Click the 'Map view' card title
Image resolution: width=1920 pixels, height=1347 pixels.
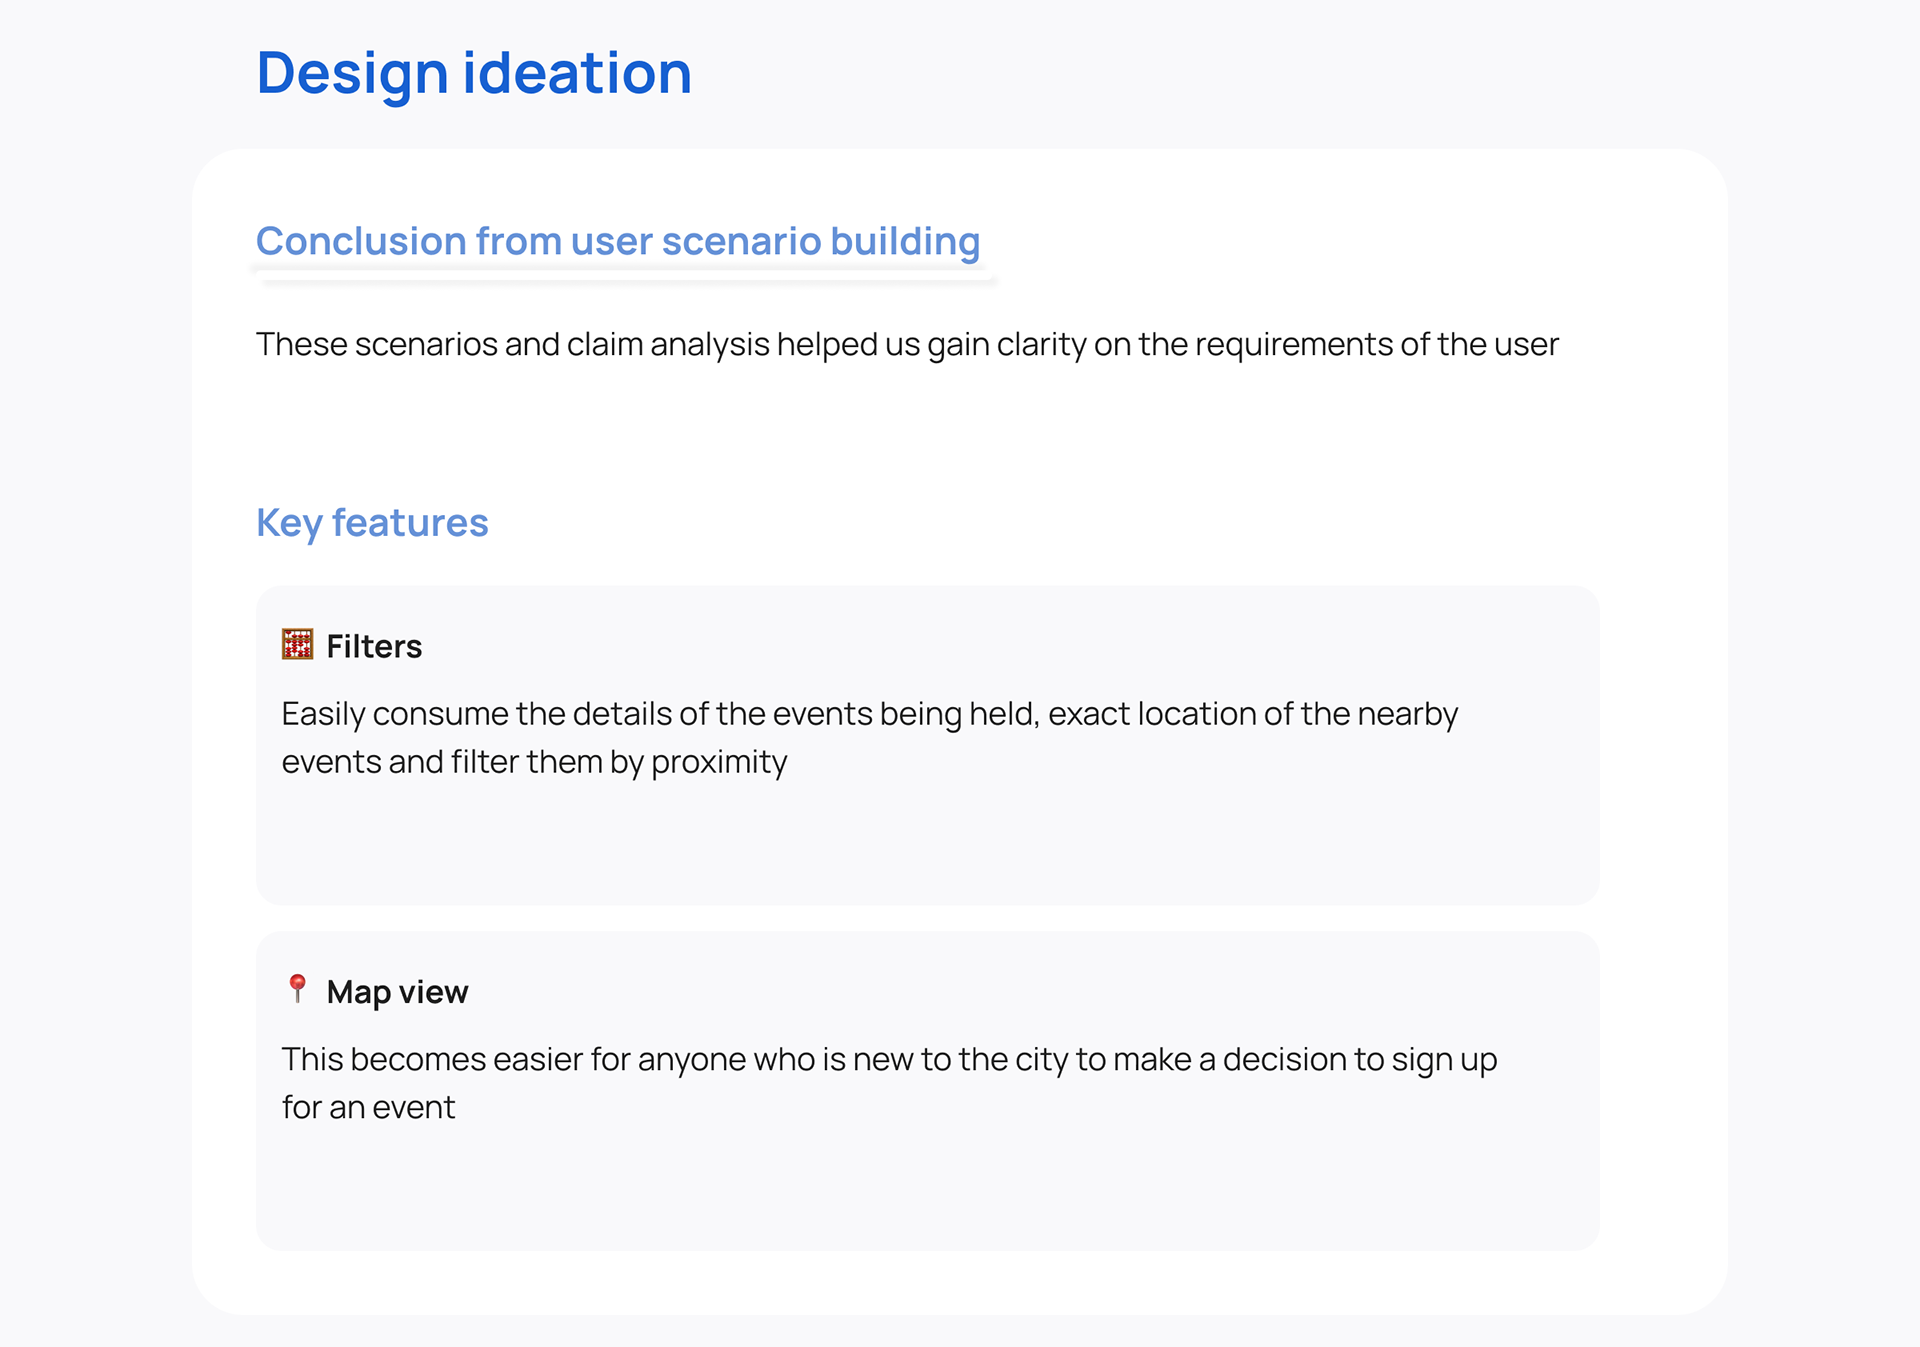click(397, 992)
